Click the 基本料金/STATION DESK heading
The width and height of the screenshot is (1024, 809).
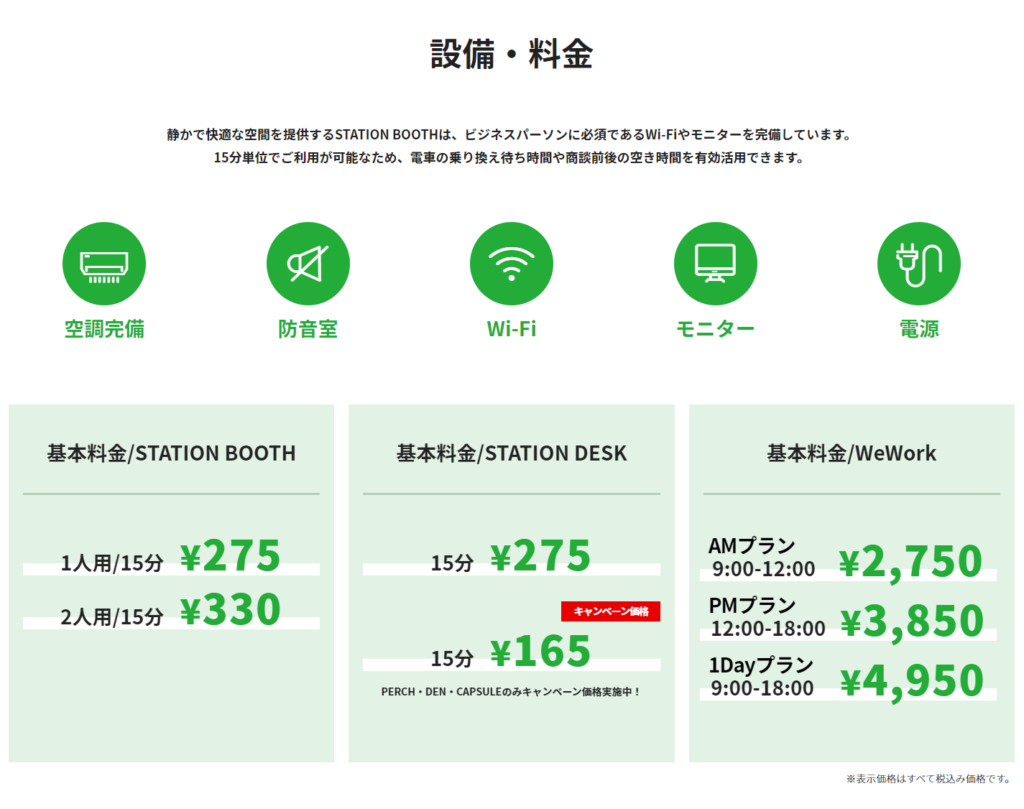(x=511, y=453)
